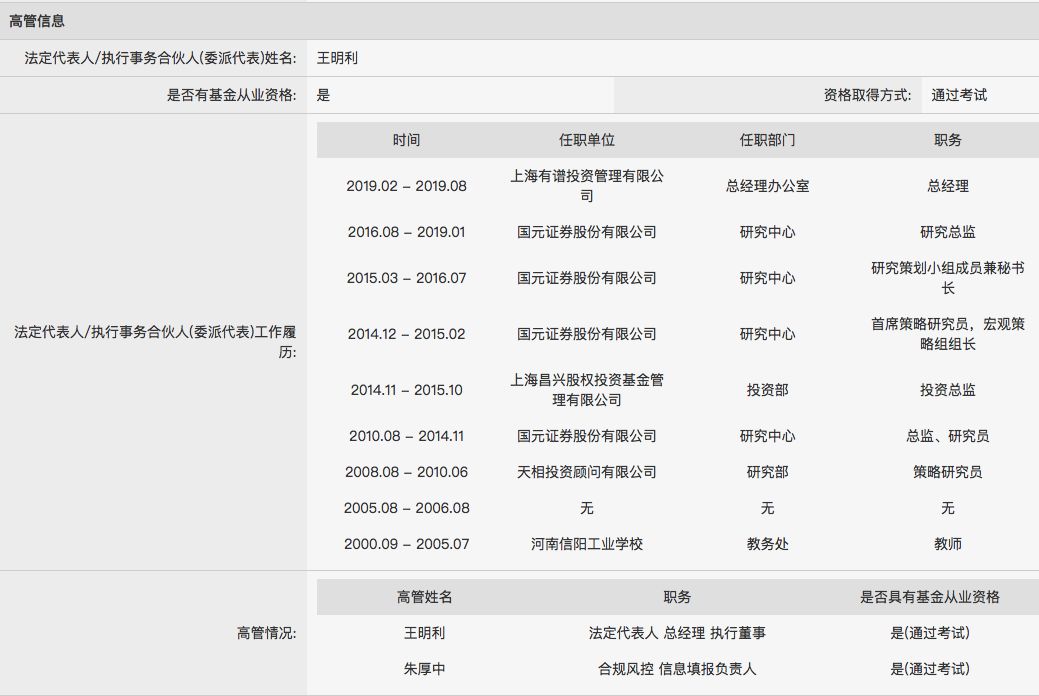The width and height of the screenshot is (1039, 696).
Task: Click the 任职部门 column header
Action: point(767,140)
